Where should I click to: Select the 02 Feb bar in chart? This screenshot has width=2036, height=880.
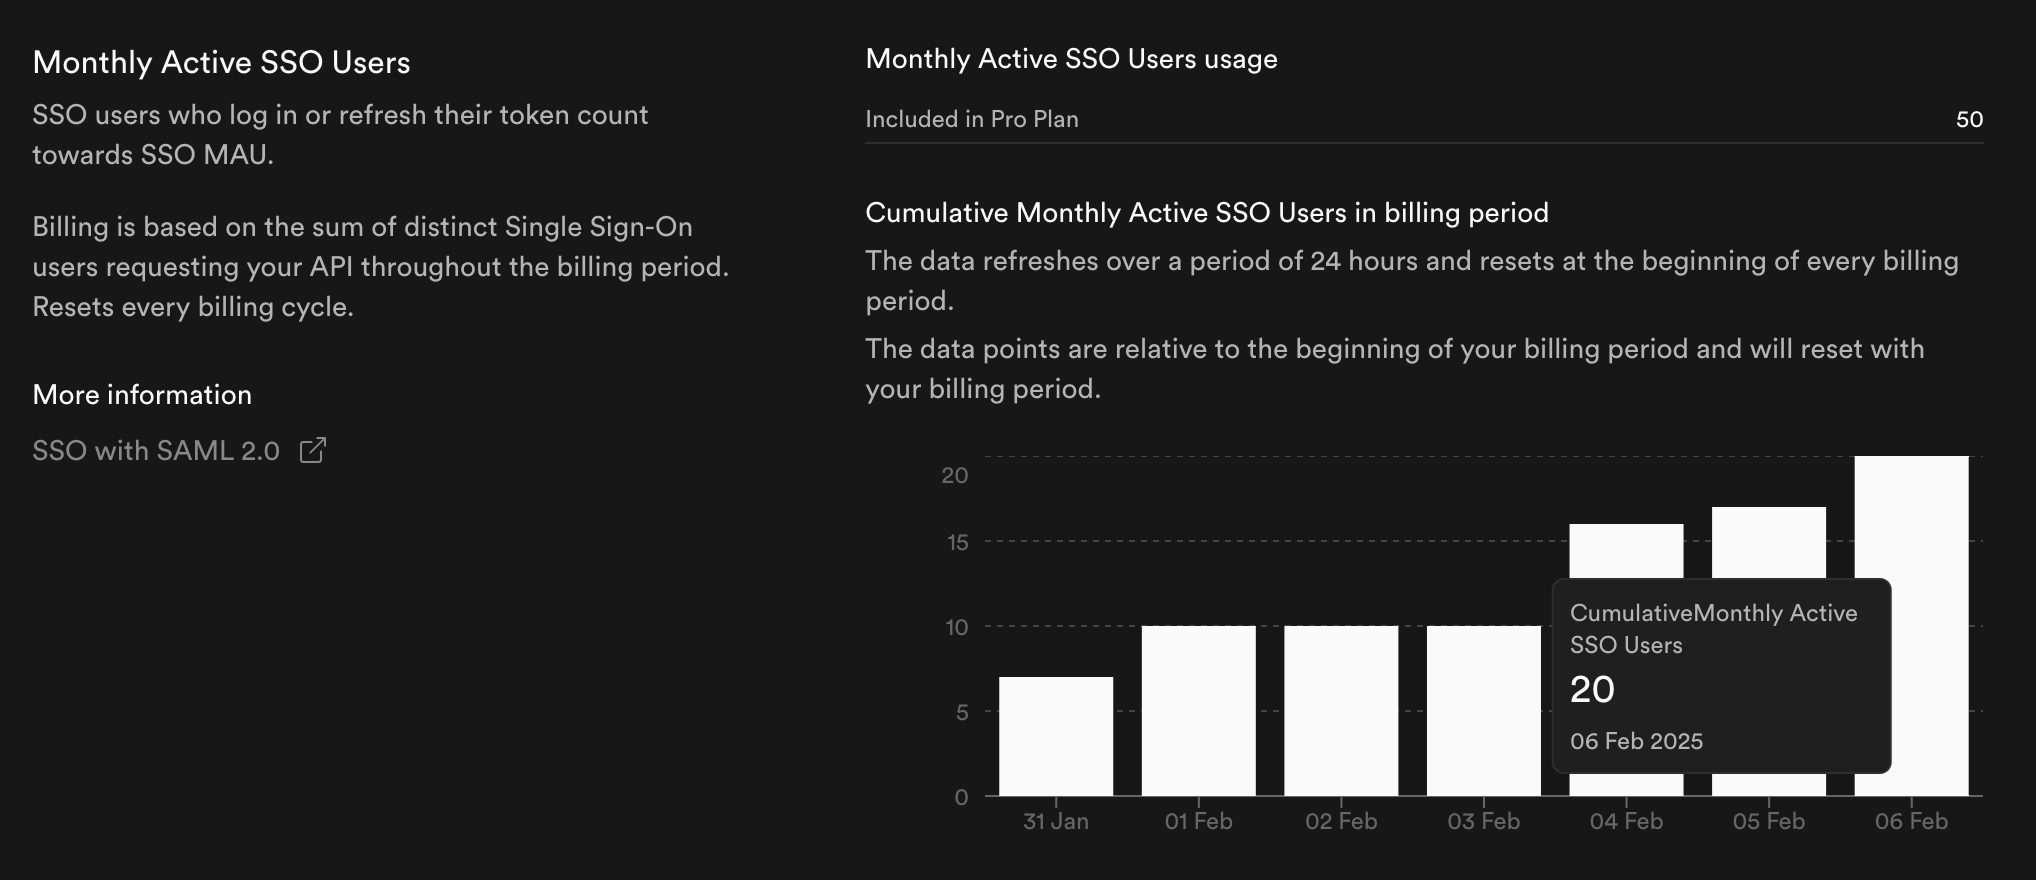coord(1341,711)
